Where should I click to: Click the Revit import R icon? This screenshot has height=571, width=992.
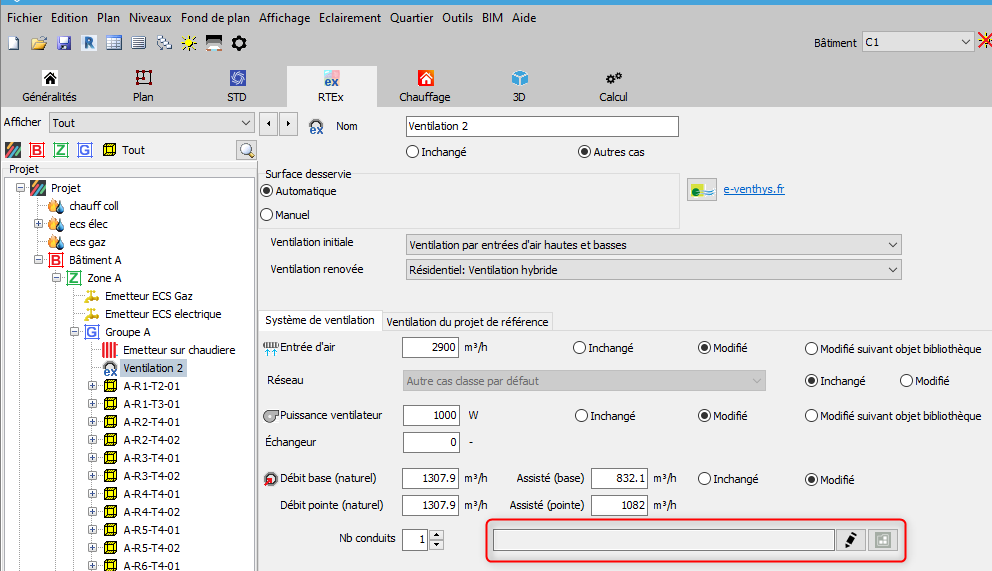[89, 43]
